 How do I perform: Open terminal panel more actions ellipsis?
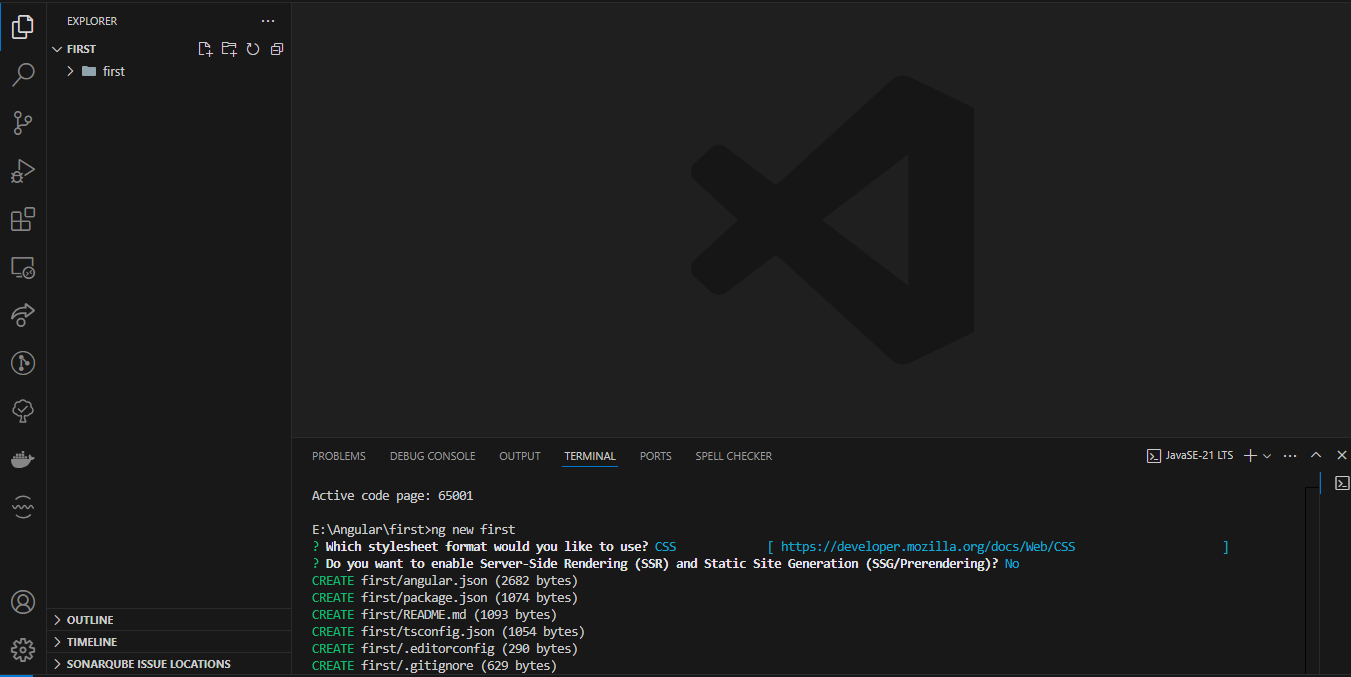click(1290, 456)
